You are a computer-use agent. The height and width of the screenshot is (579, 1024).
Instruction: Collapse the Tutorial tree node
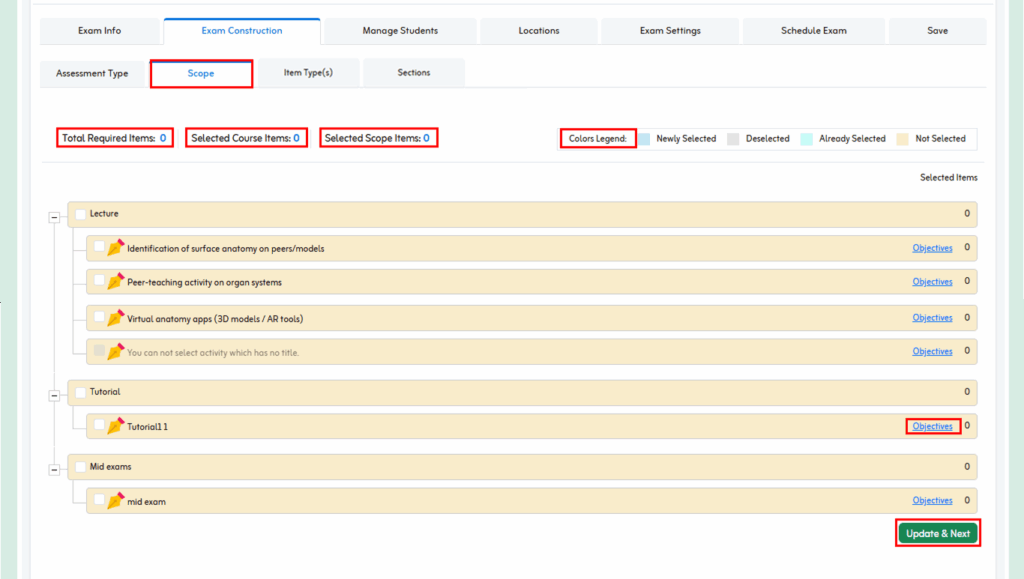pos(54,396)
